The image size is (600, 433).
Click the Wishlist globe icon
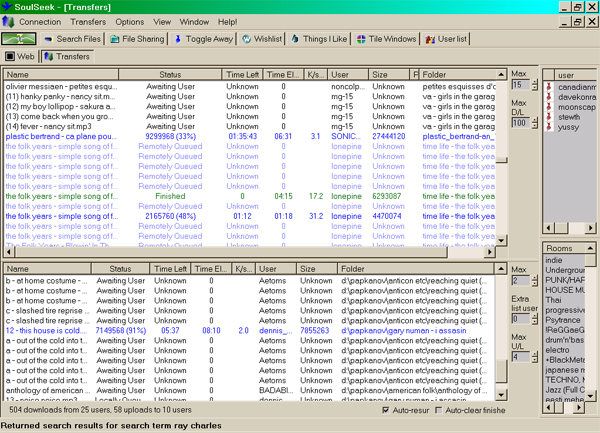click(x=247, y=39)
